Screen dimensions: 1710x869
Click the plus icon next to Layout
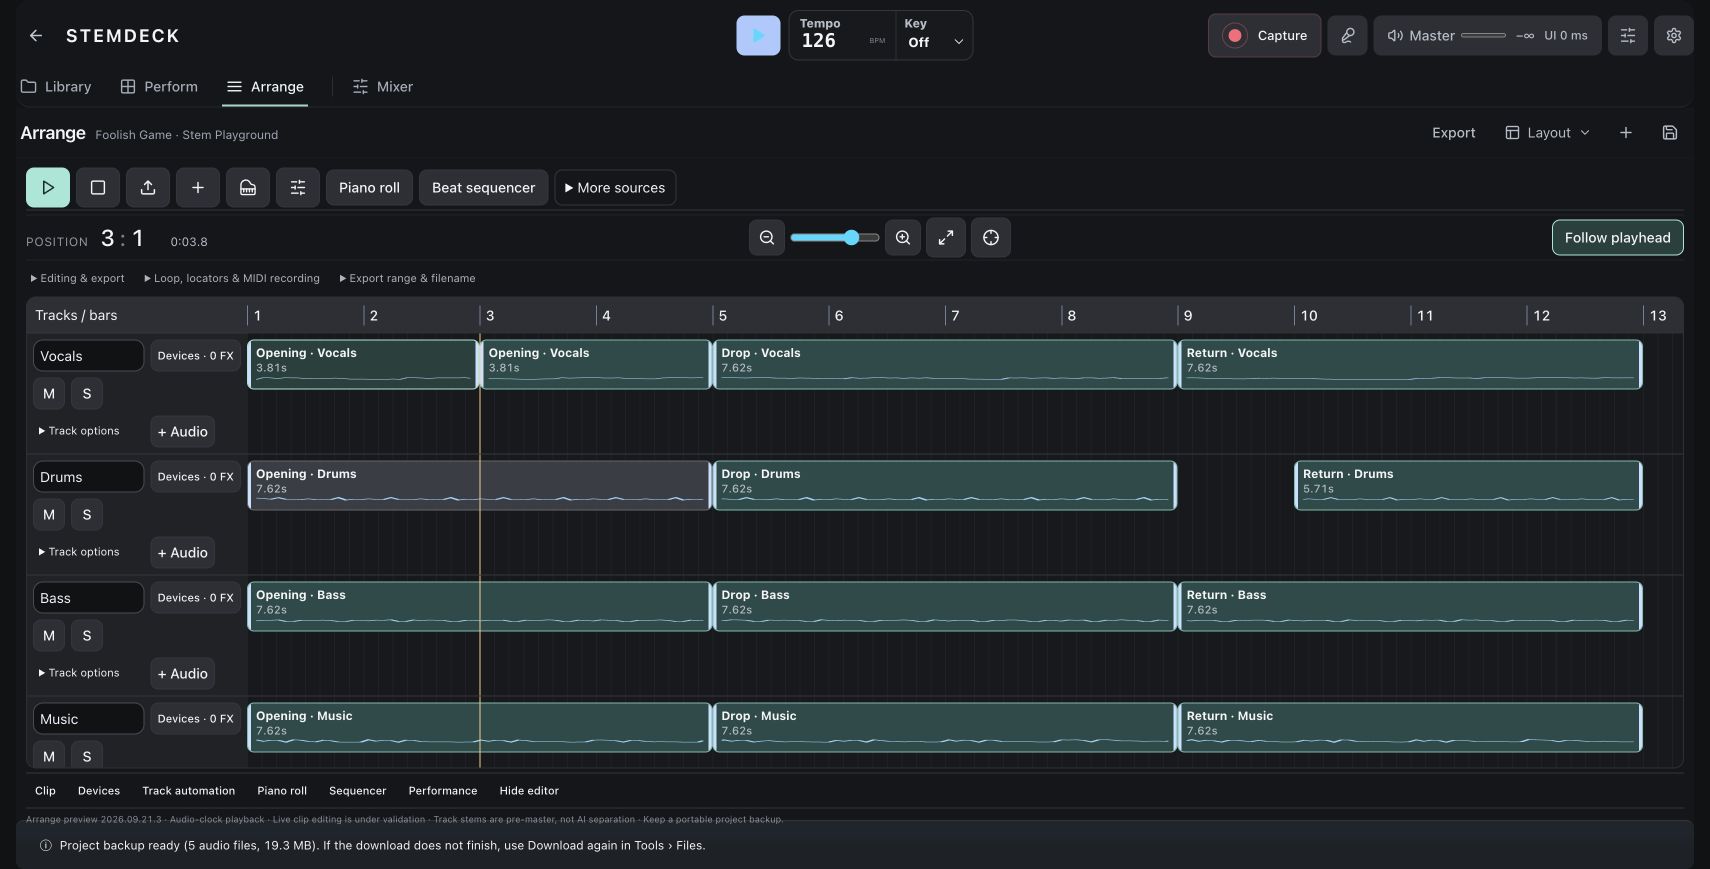click(1626, 133)
